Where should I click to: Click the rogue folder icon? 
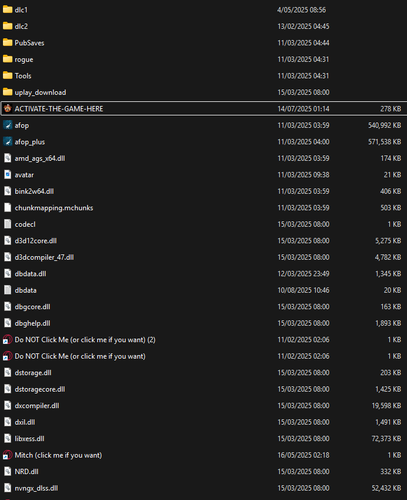tap(7, 59)
